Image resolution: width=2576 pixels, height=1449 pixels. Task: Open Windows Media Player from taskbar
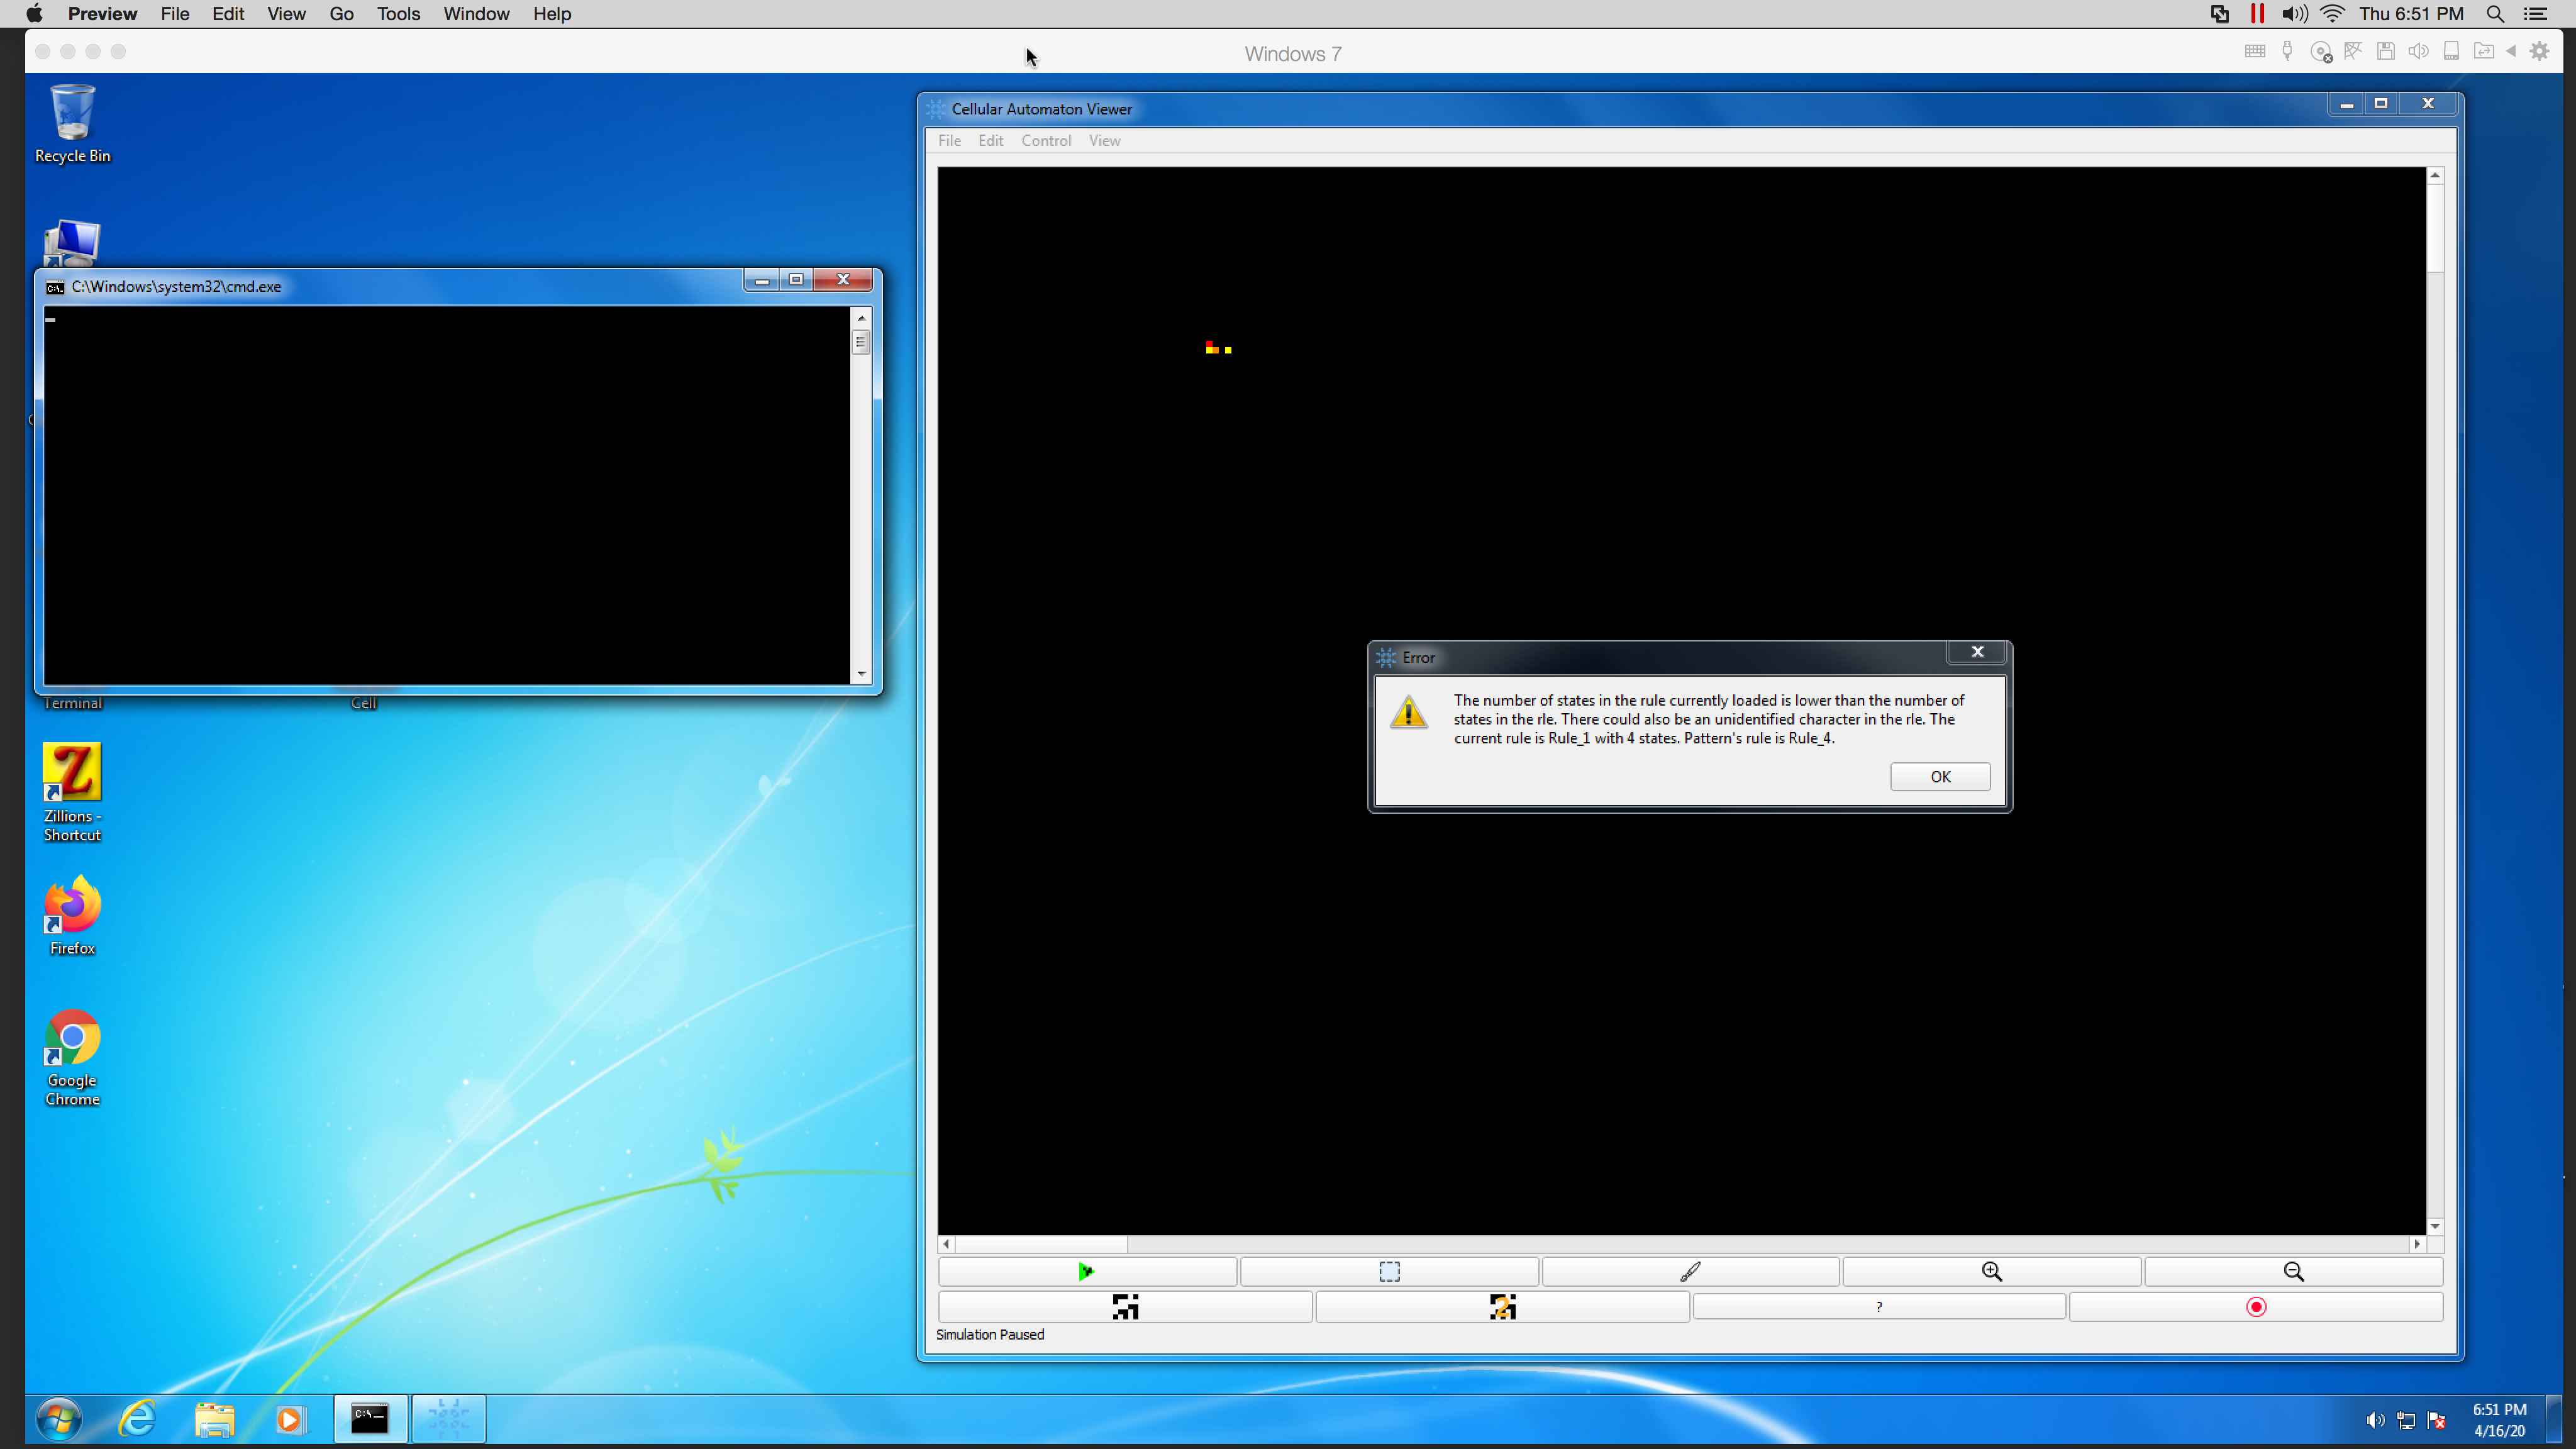[290, 1419]
